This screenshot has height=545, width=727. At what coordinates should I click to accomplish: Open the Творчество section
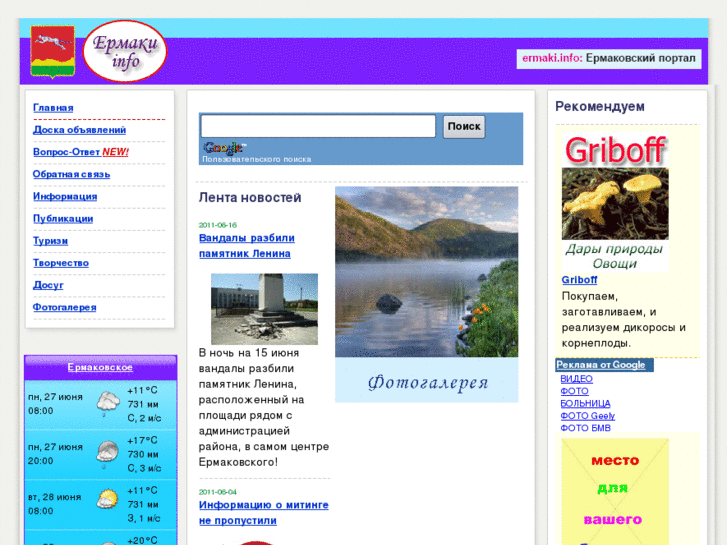(x=61, y=263)
